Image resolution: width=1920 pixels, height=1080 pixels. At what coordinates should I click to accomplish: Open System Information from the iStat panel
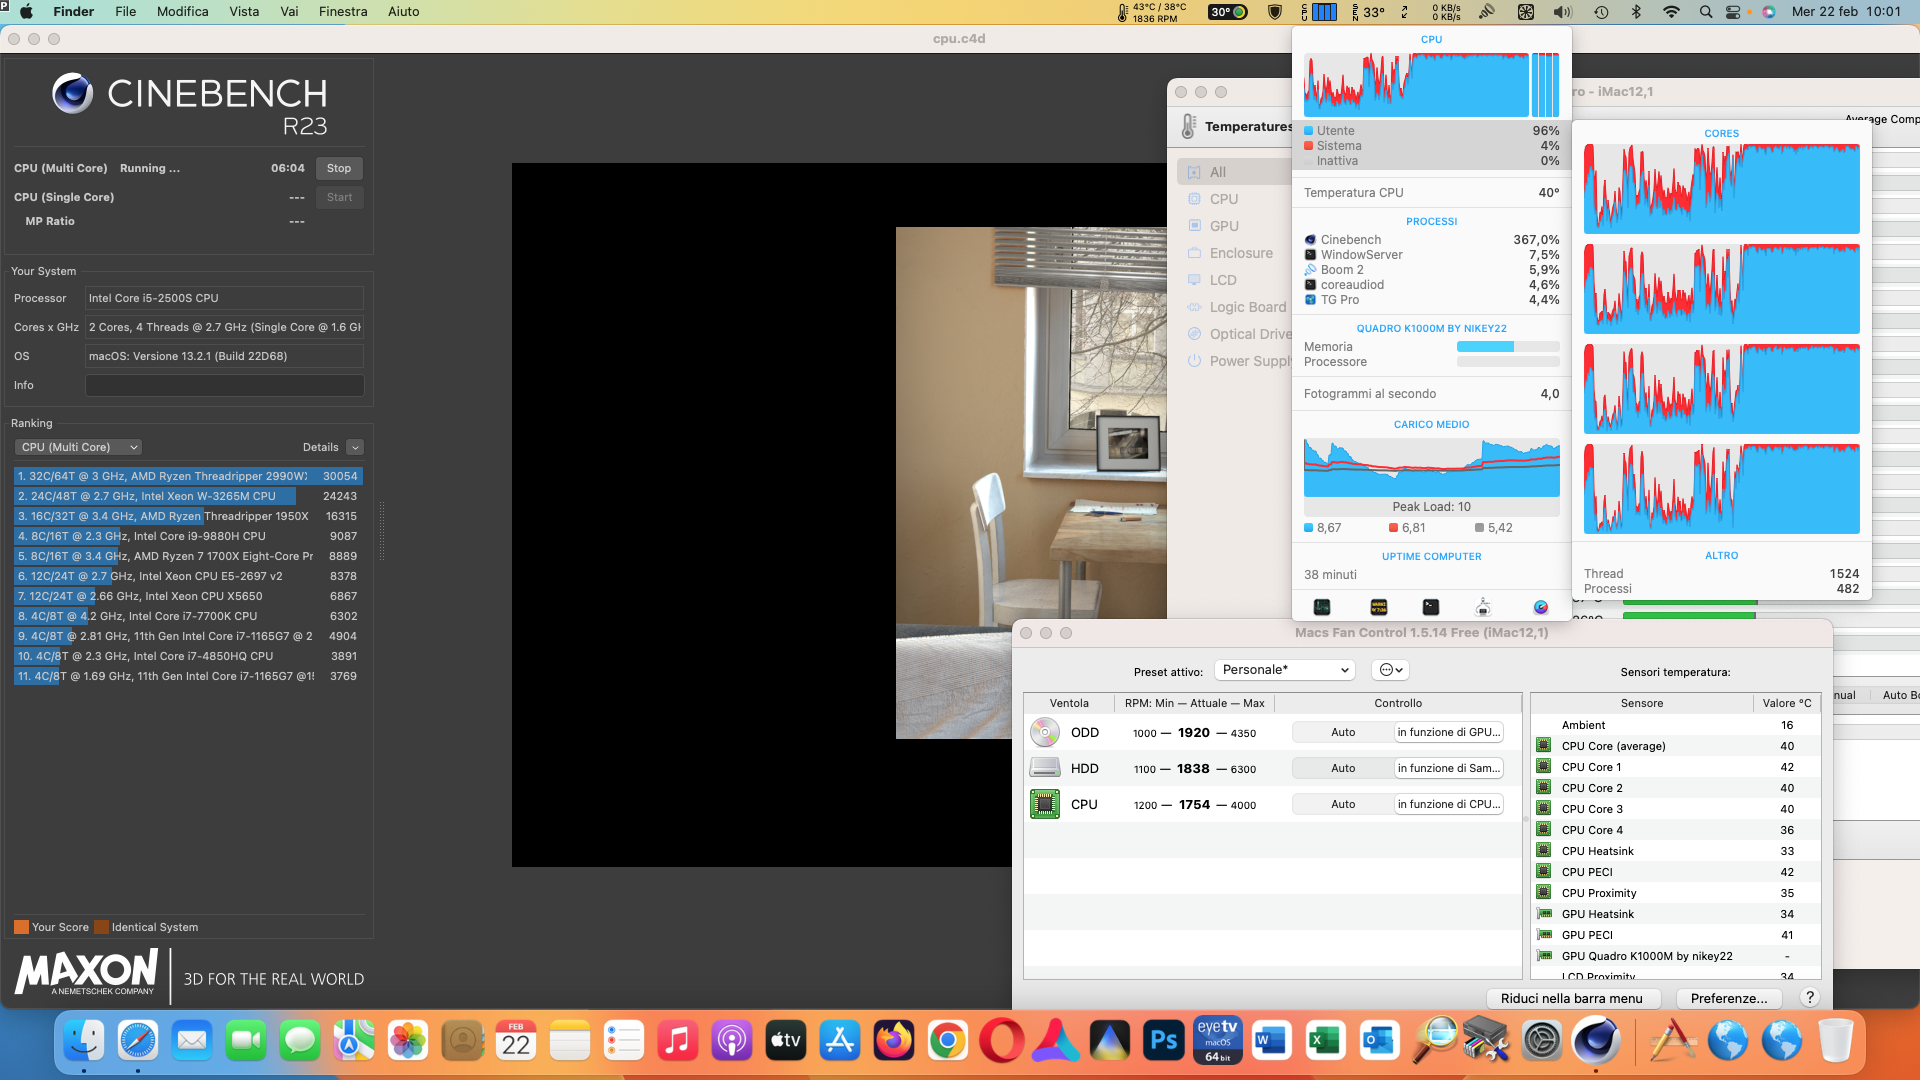tap(1483, 607)
